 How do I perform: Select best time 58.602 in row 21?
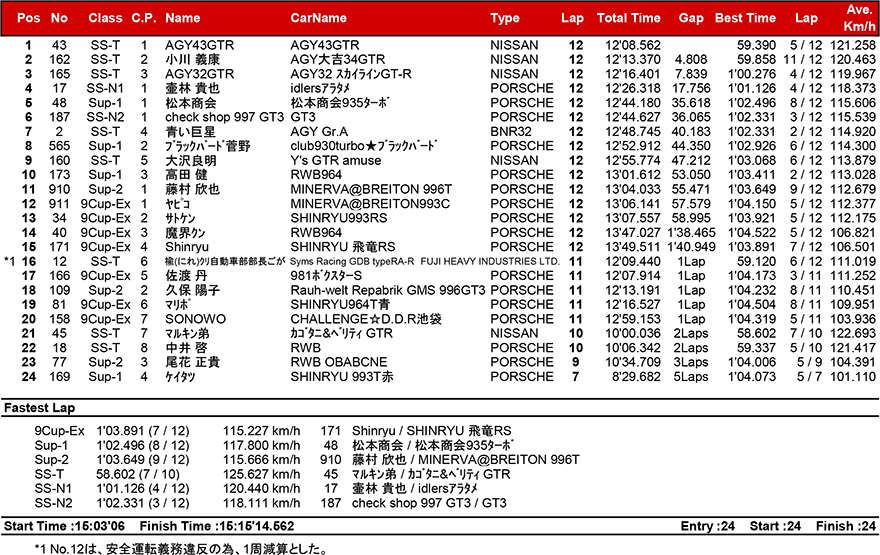(x=757, y=334)
